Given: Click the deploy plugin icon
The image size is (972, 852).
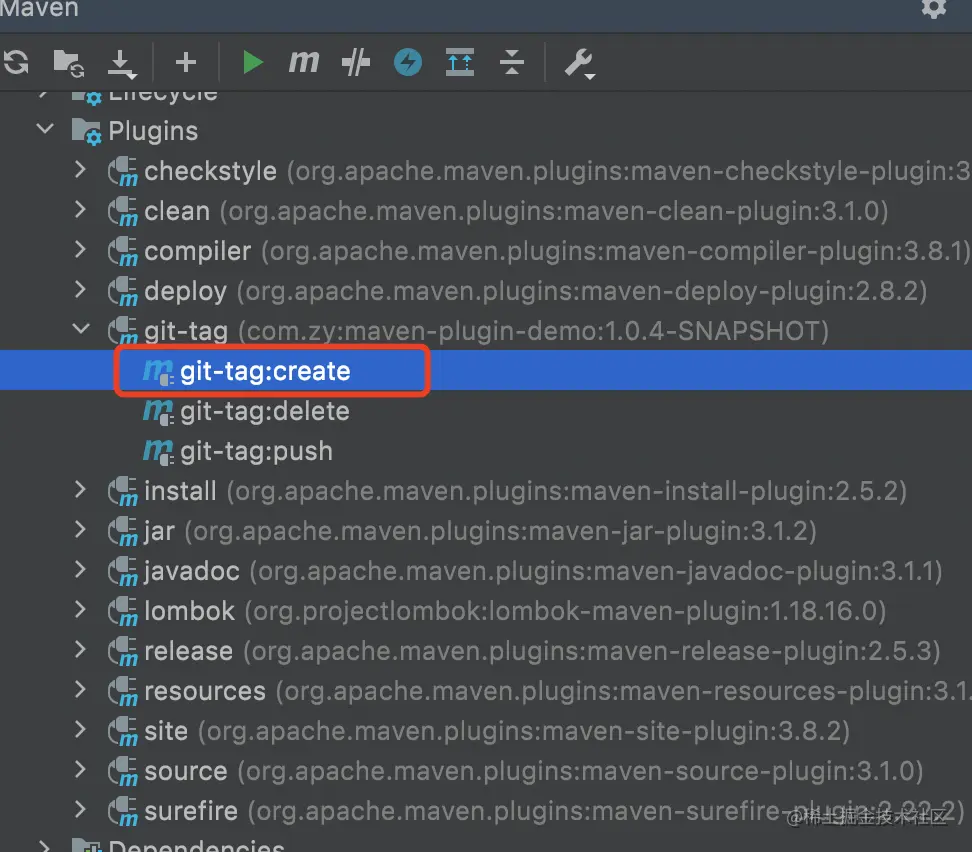Looking at the screenshot, I should 123,291.
